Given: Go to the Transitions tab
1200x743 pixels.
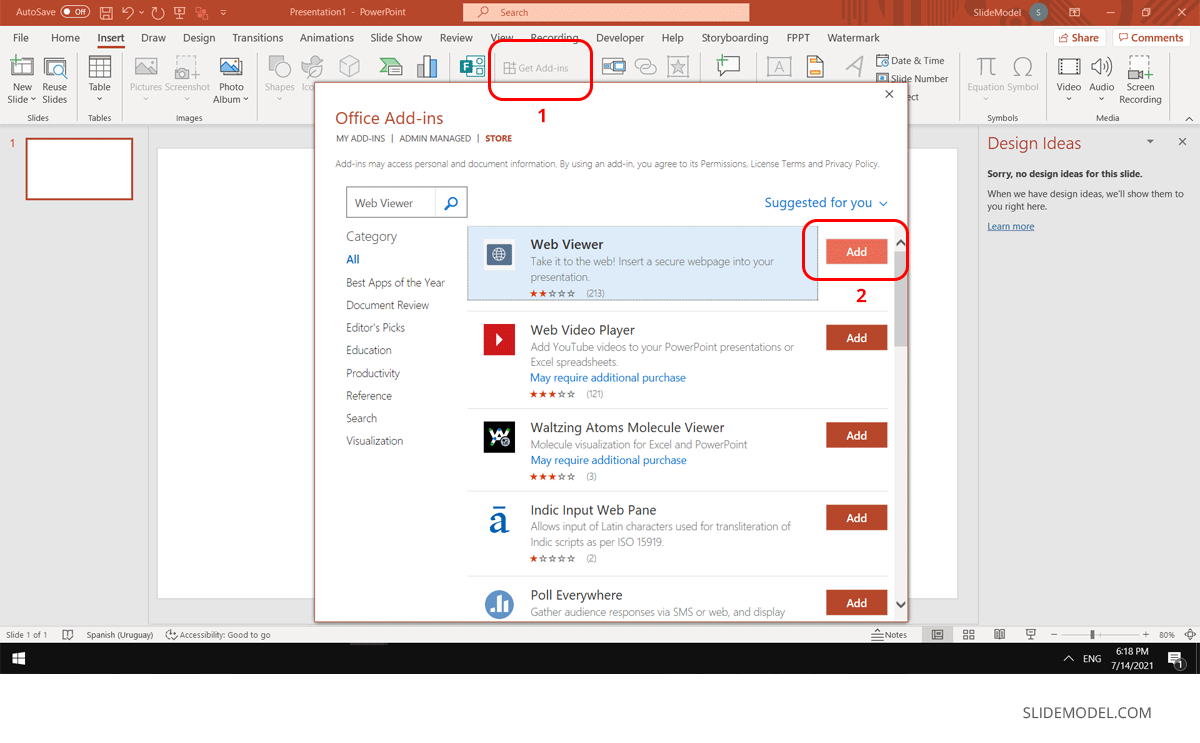Looking at the screenshot, I should pyautogui.click(x=258, y=38).
